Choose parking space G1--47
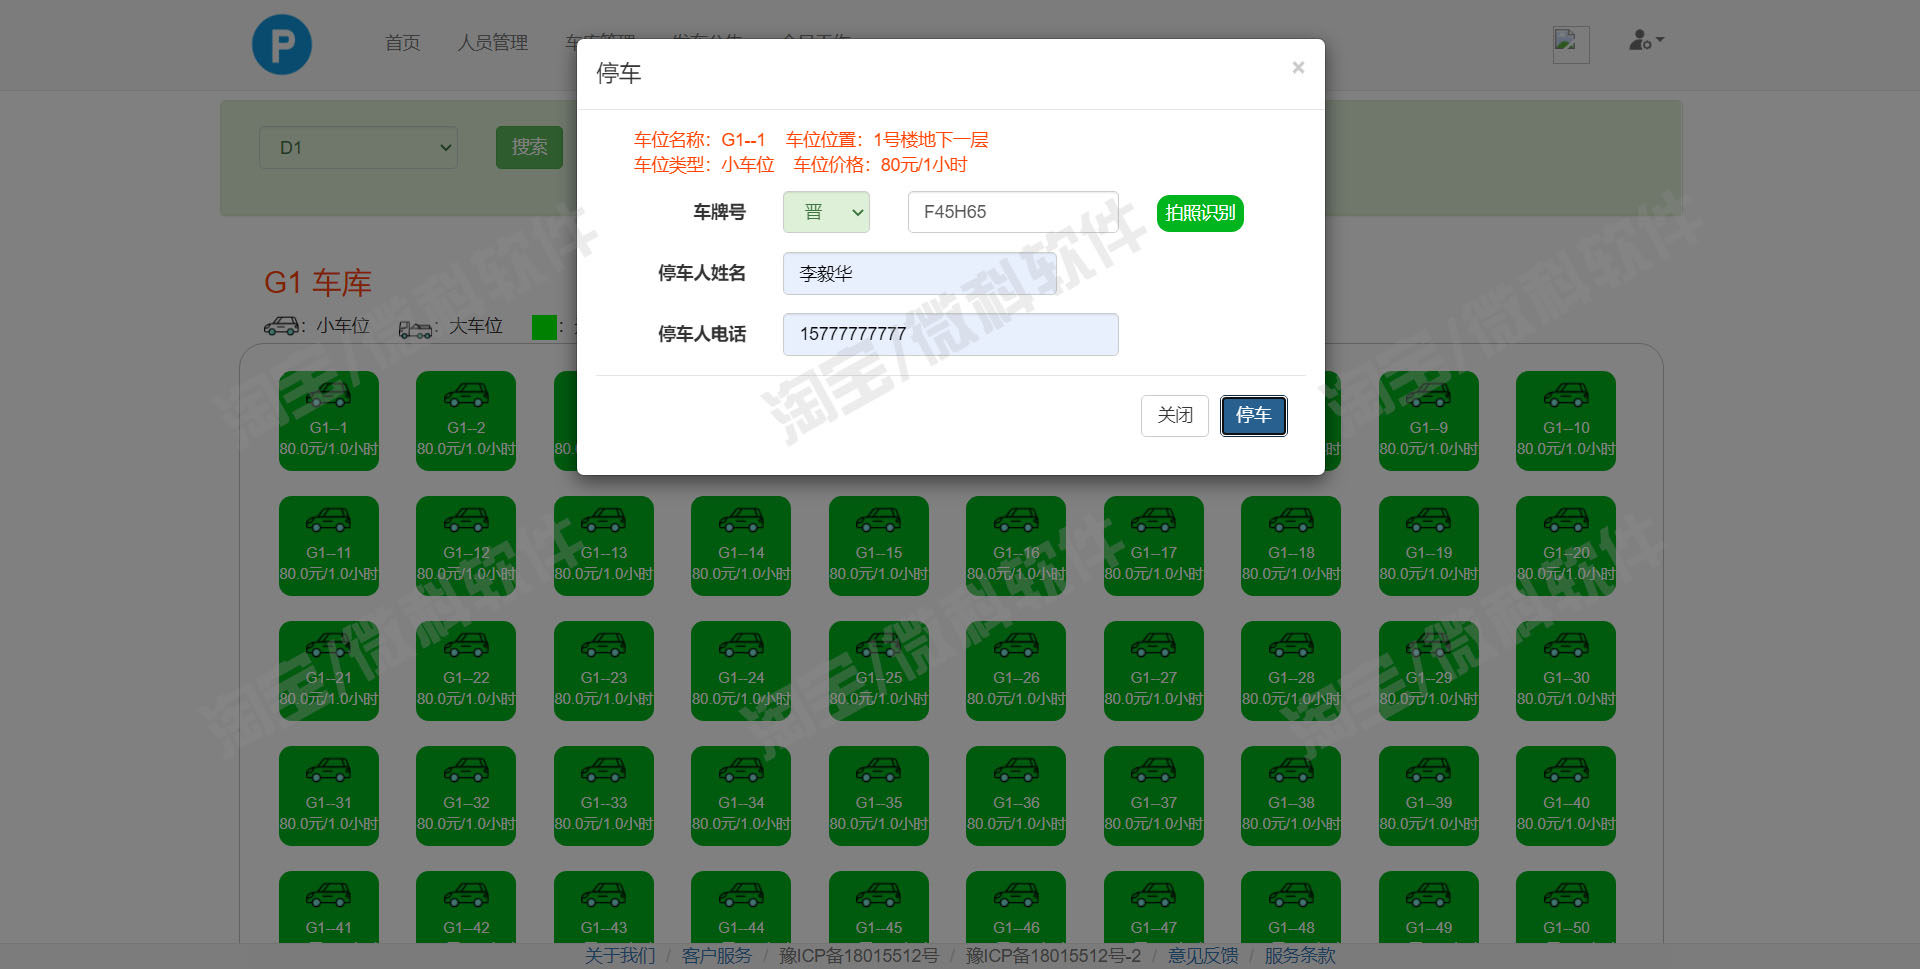 1154,907
